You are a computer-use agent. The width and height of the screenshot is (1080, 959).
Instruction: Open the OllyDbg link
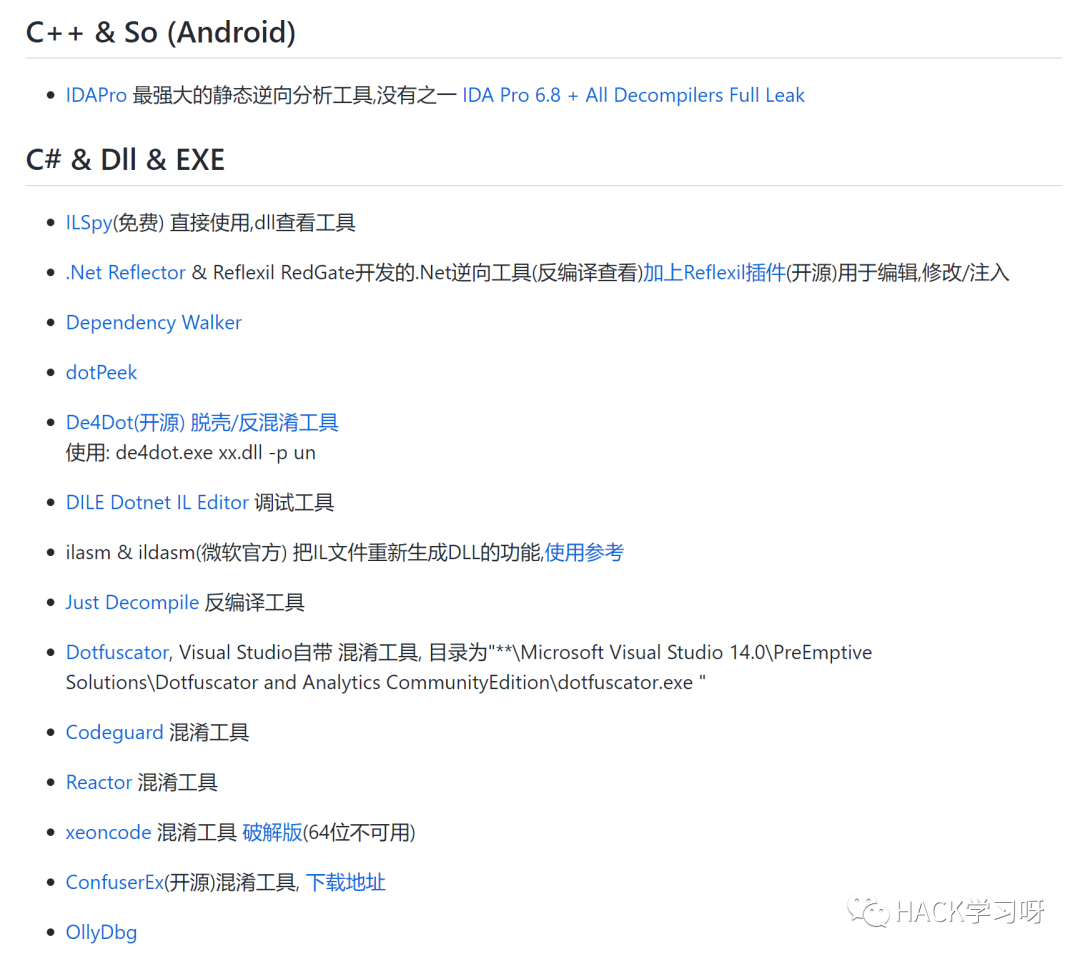click(101, 932)
